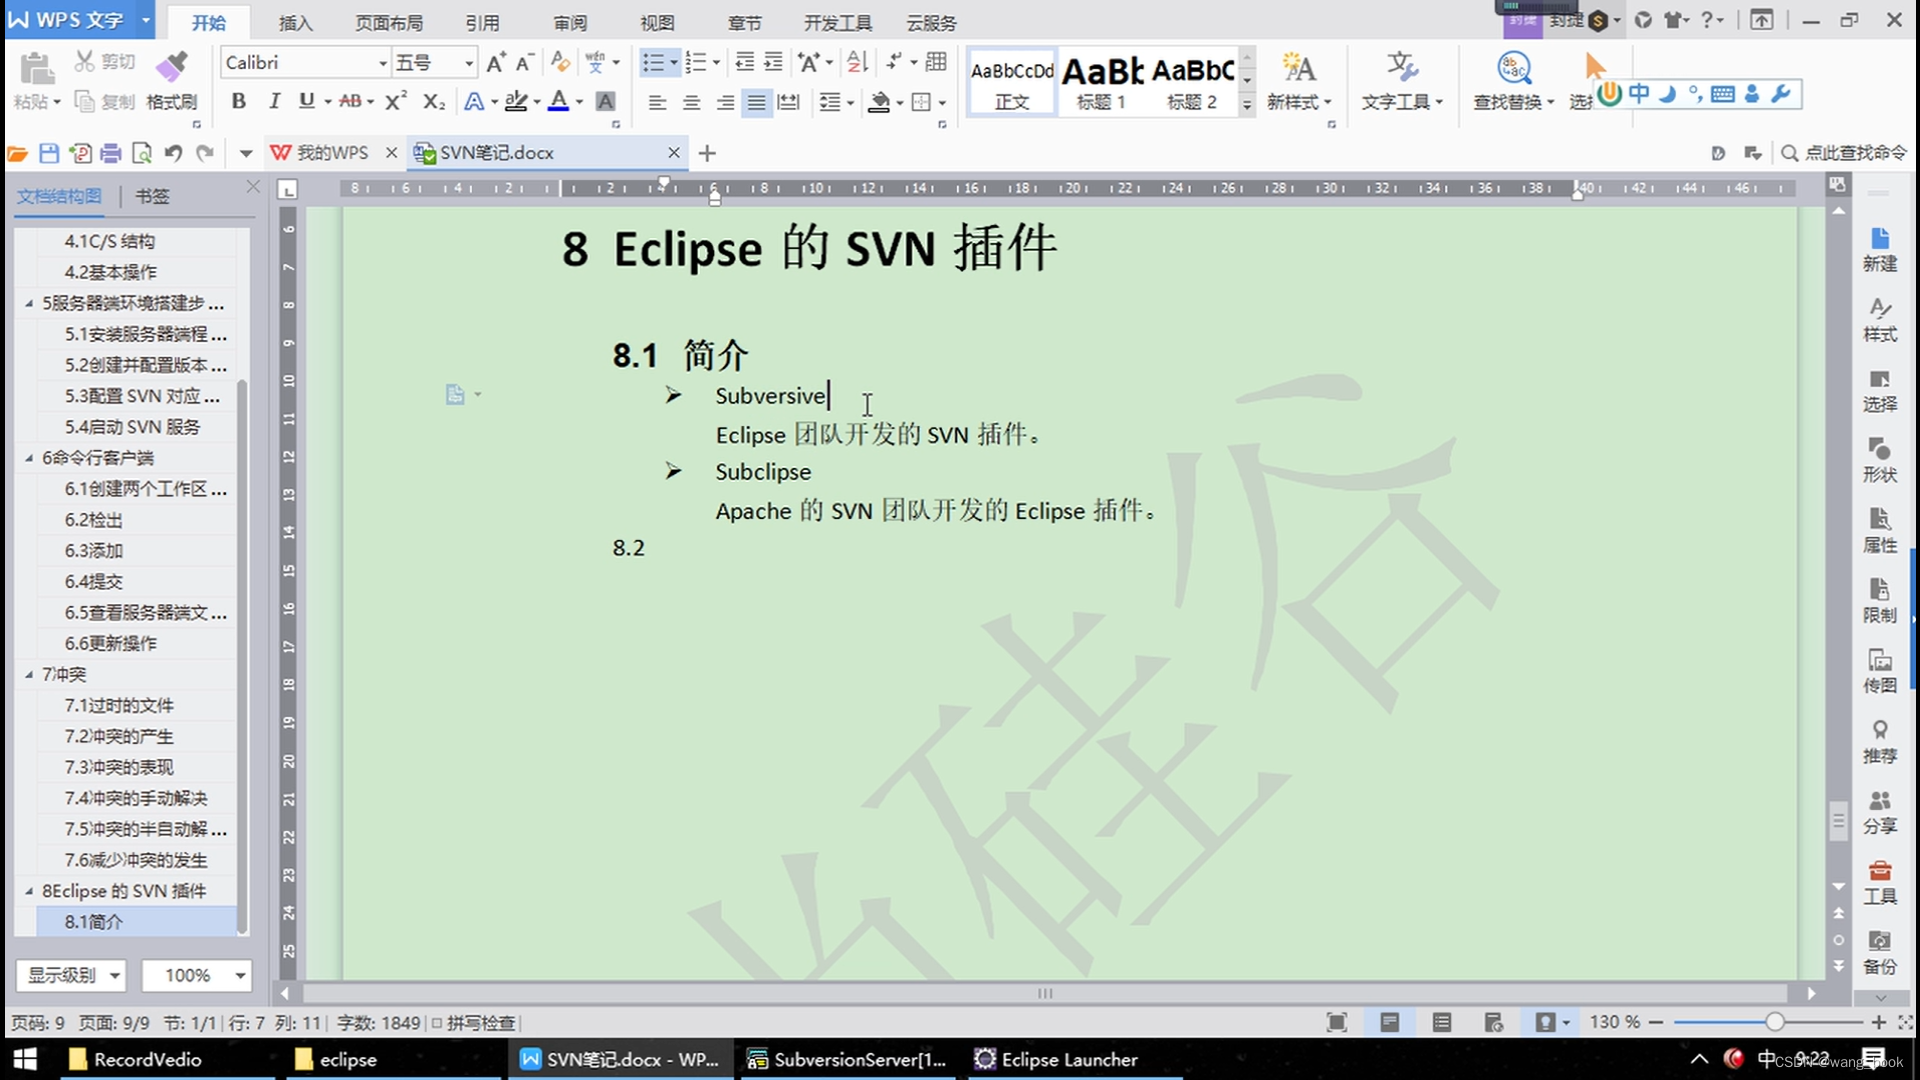The height and width of the screenshot is (1080, 1920).
Task: Open the 我的WPS document tab
Action: point(333,153)
